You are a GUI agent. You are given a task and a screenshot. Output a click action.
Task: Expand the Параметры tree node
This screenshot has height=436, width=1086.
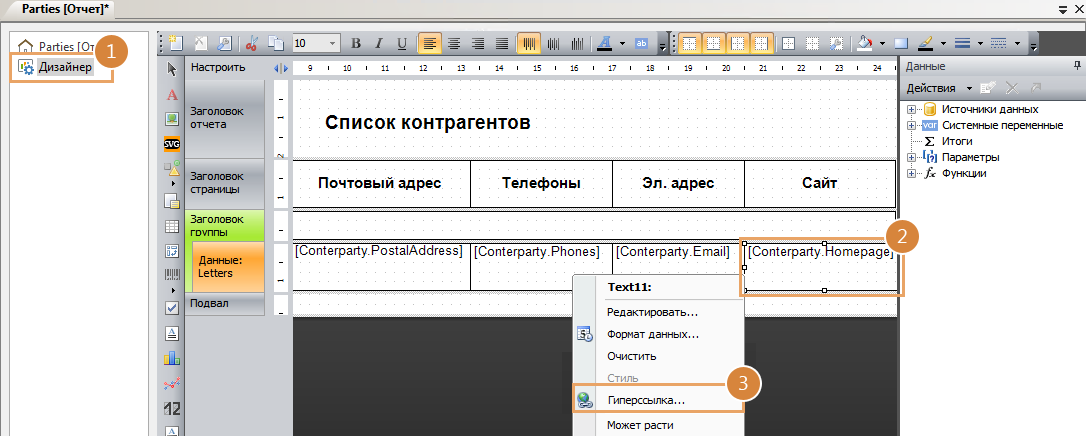[x=911, y=157]
